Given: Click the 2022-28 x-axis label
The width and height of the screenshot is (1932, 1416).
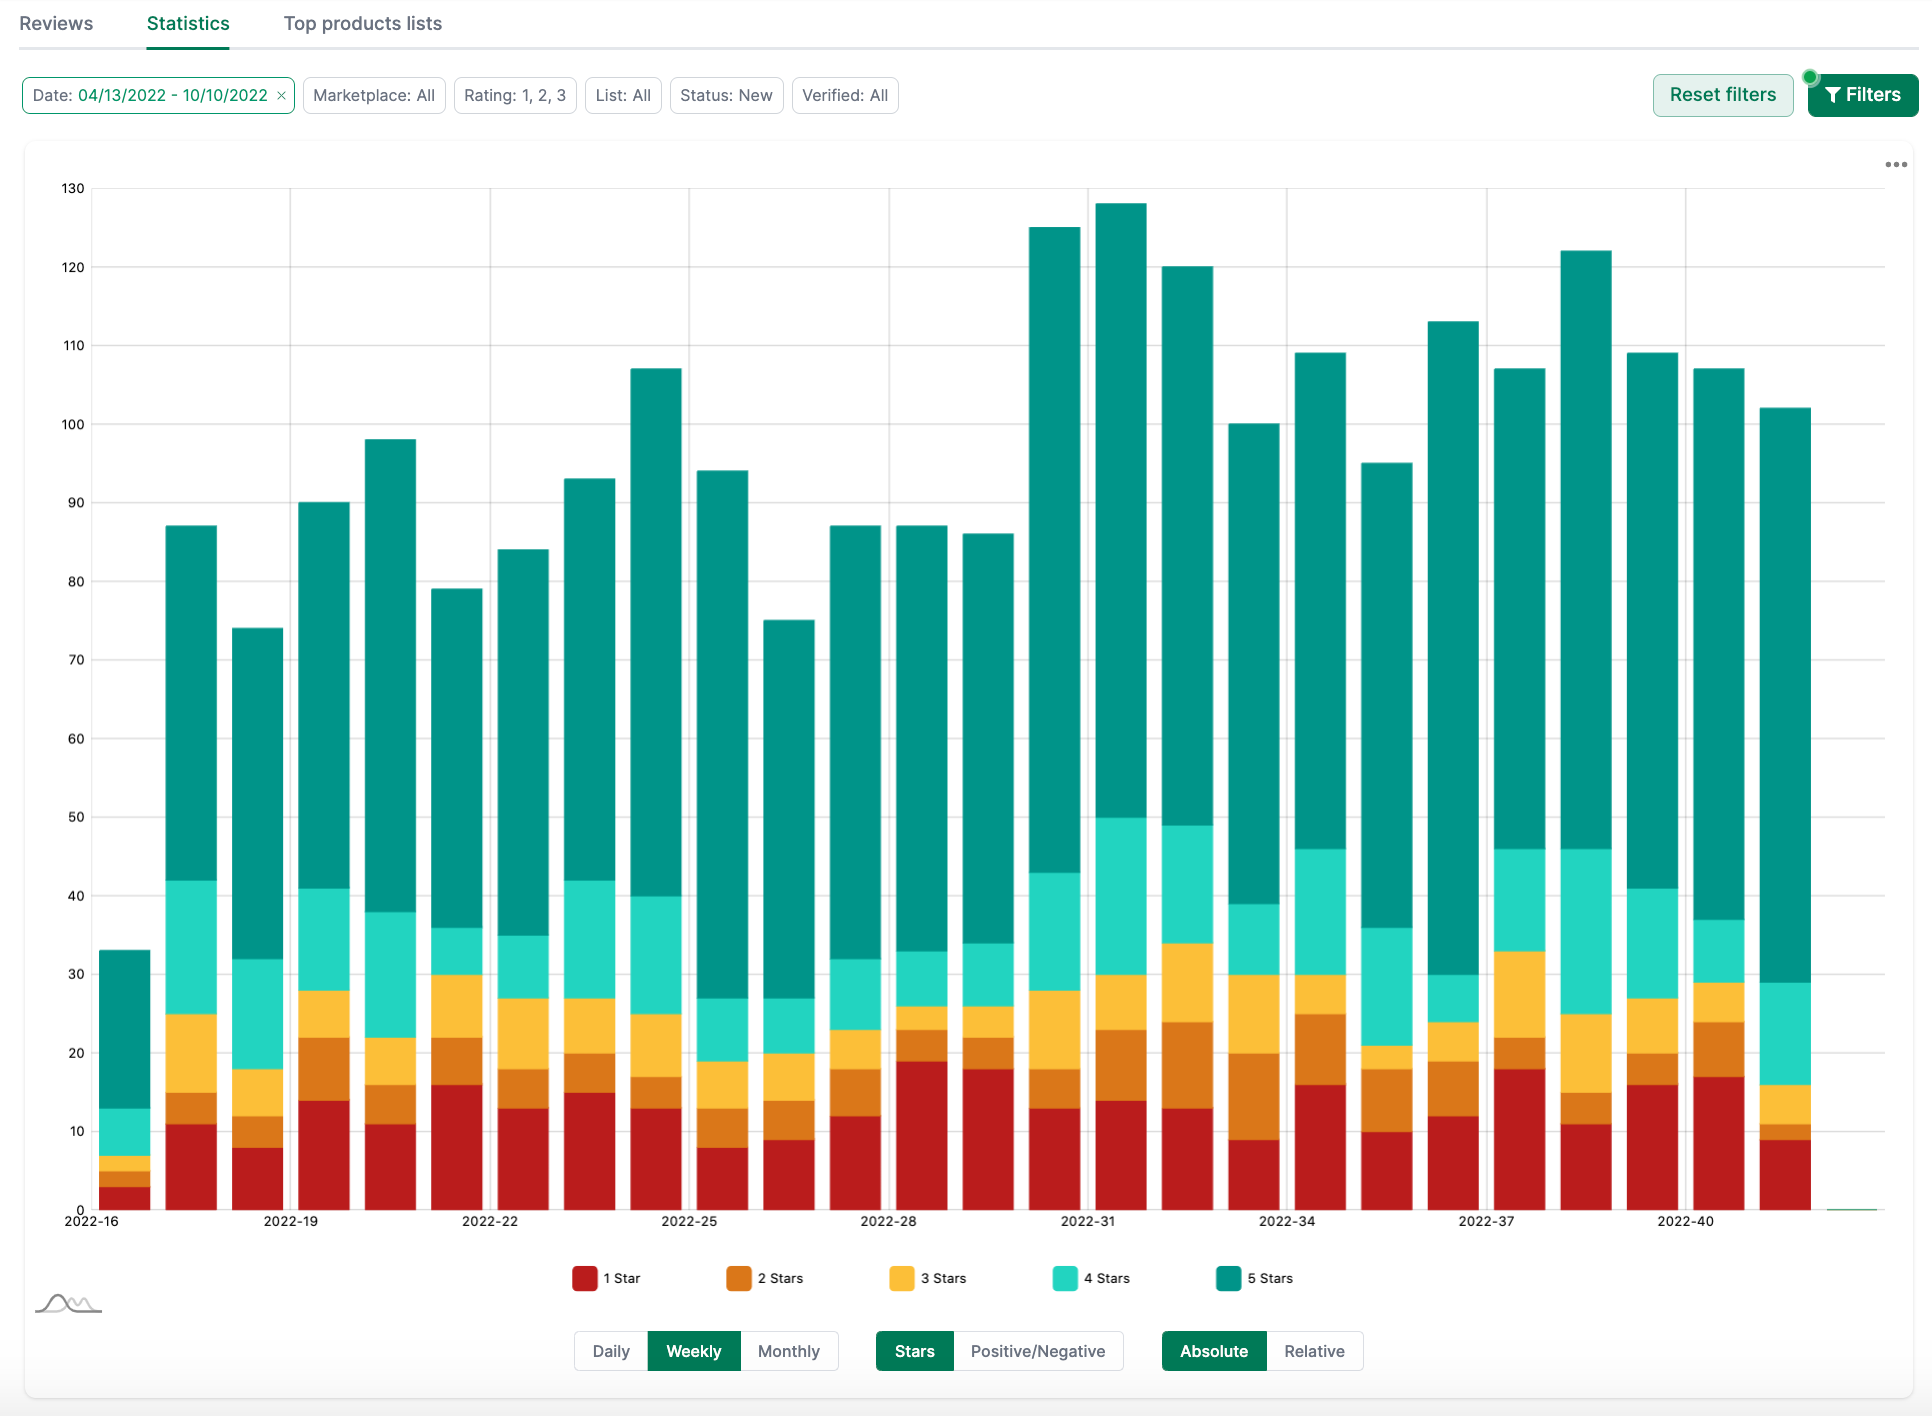Looking at the screenshot, I should tap(888, 1221).
